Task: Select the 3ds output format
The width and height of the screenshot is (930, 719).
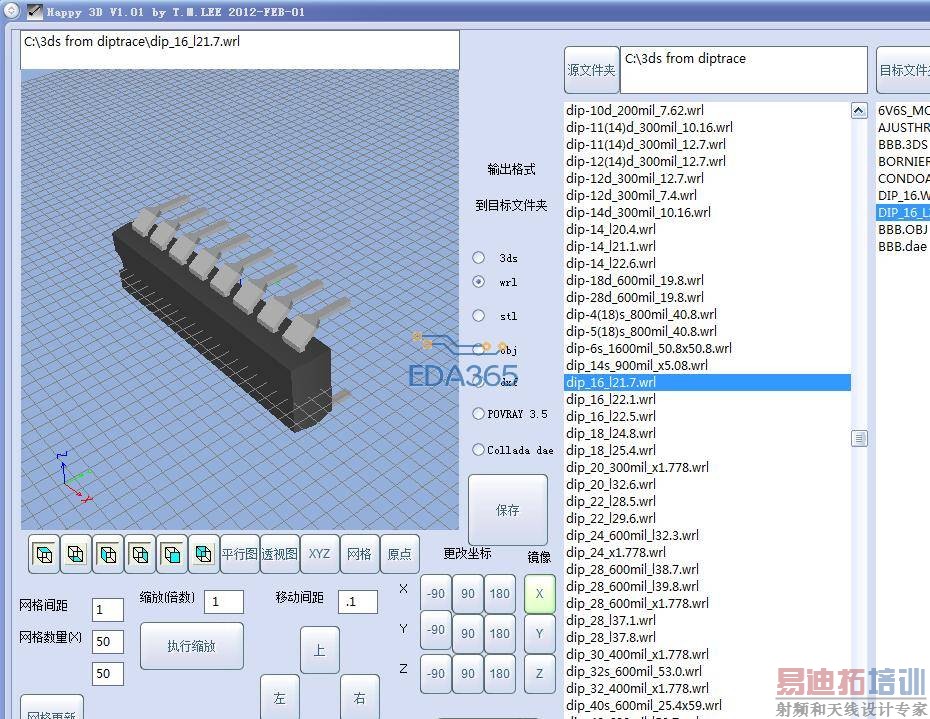Action: coord(479,257)
